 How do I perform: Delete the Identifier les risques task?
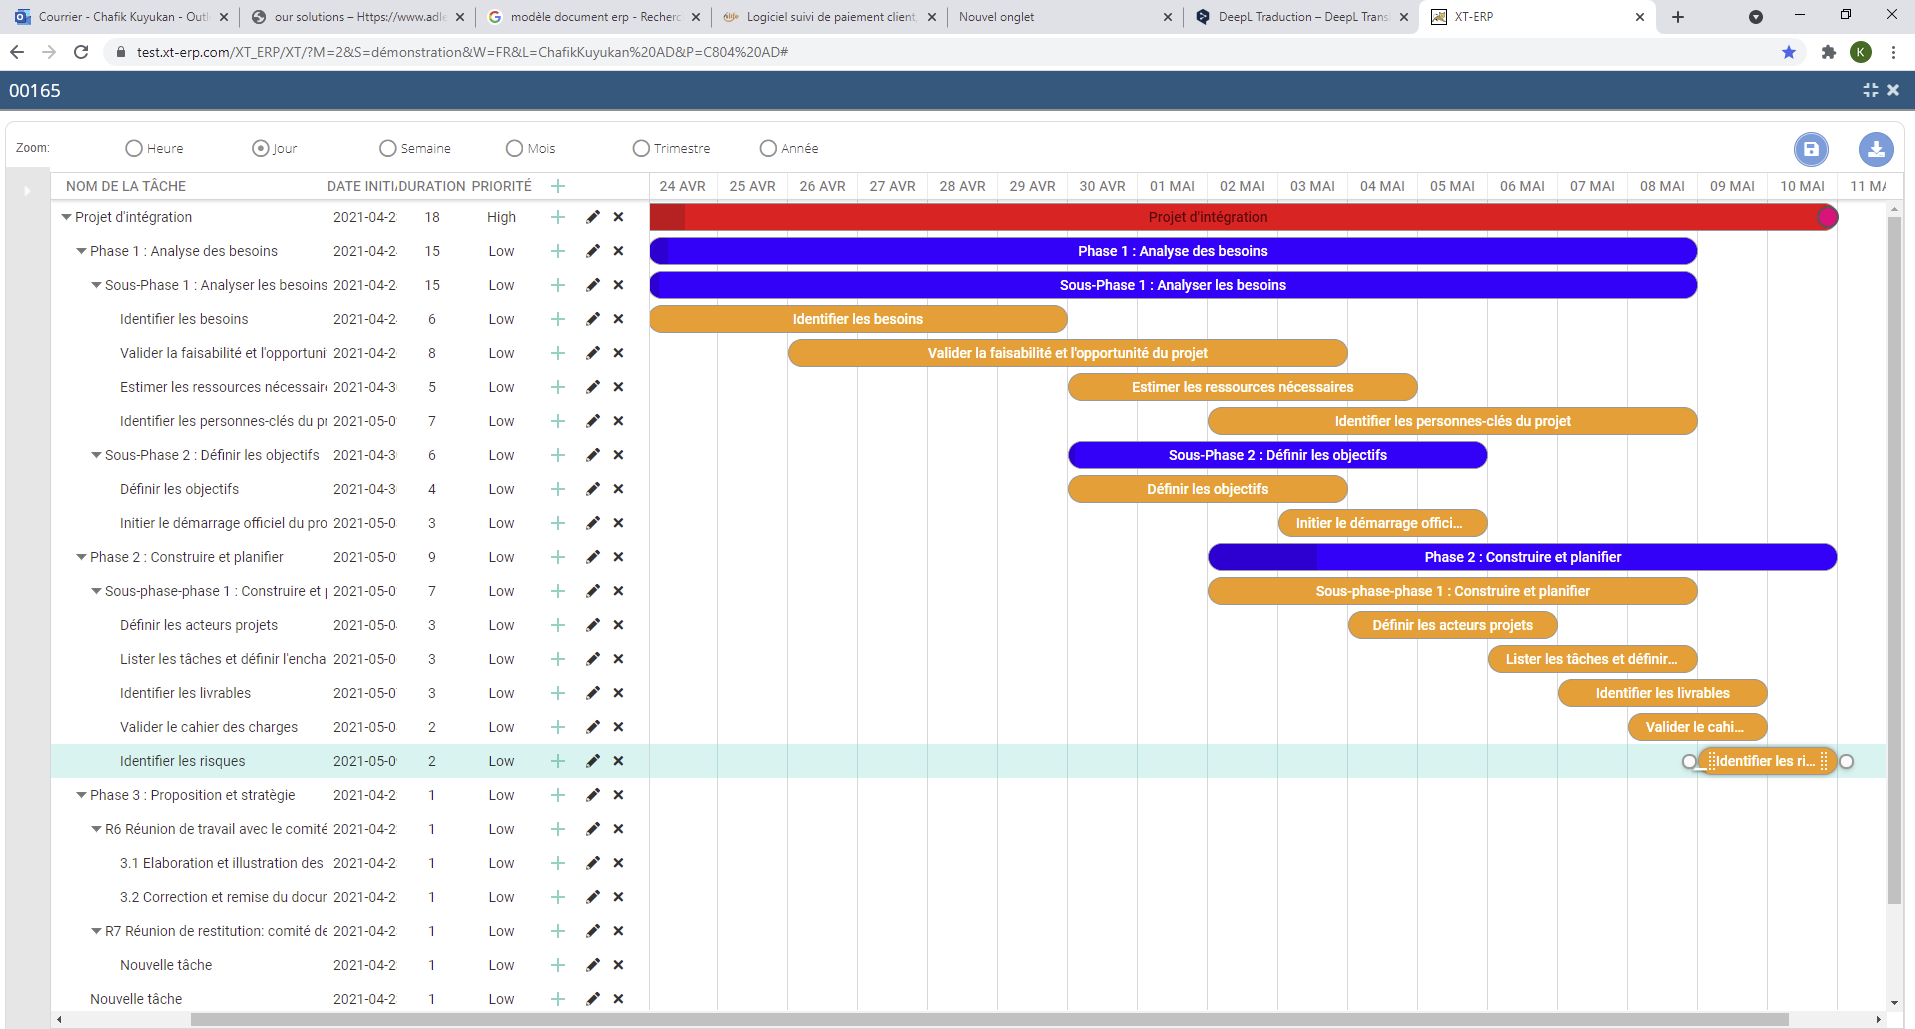coord(618,761)
